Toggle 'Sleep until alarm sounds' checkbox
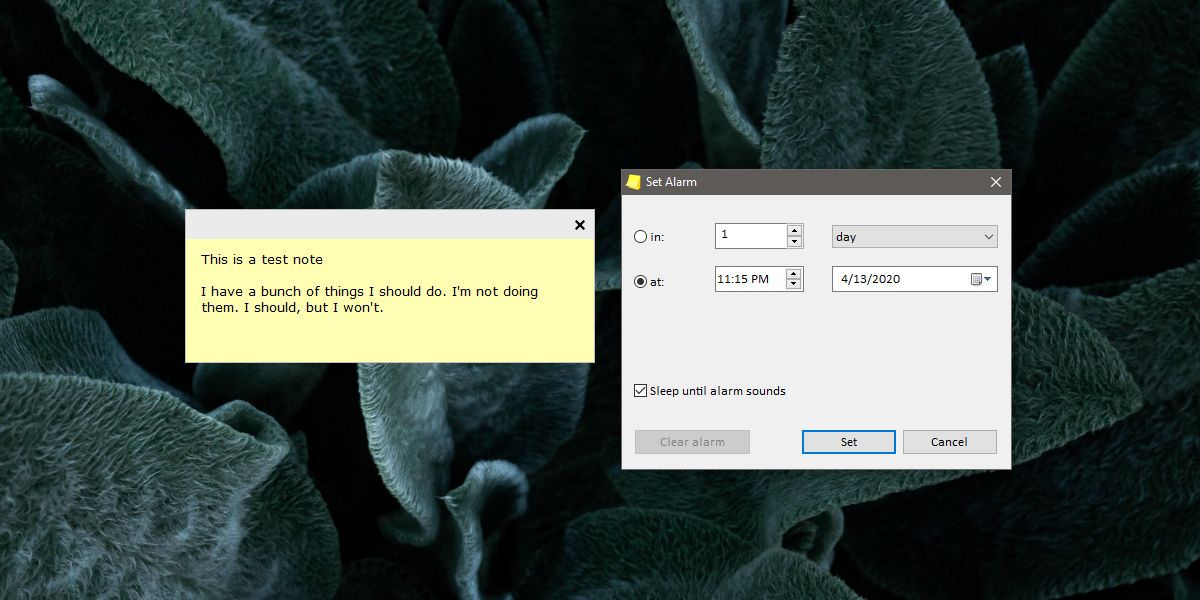The width and height of the screenshot is (1200, 600). pos(640,391)
